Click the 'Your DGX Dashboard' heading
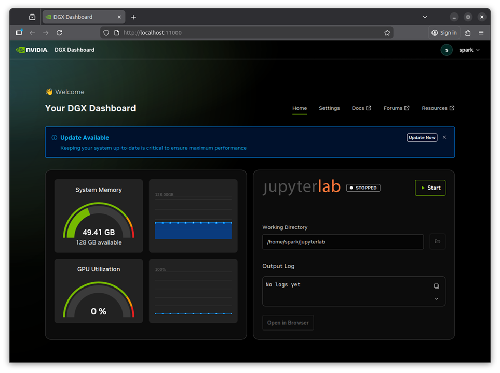This screenshot has height=373, width=500. point(91,108)
